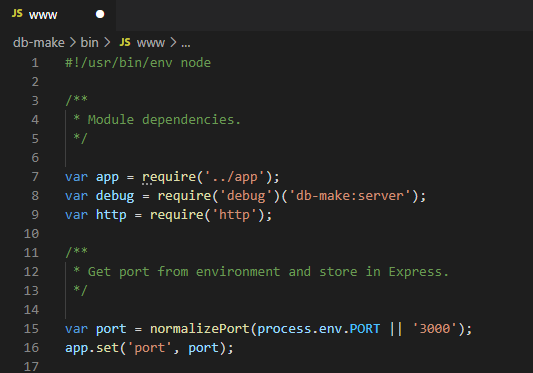Click the 'Module dependencies.' comment
Viewport: 533px width, 373px height.
tap(164, 120)
